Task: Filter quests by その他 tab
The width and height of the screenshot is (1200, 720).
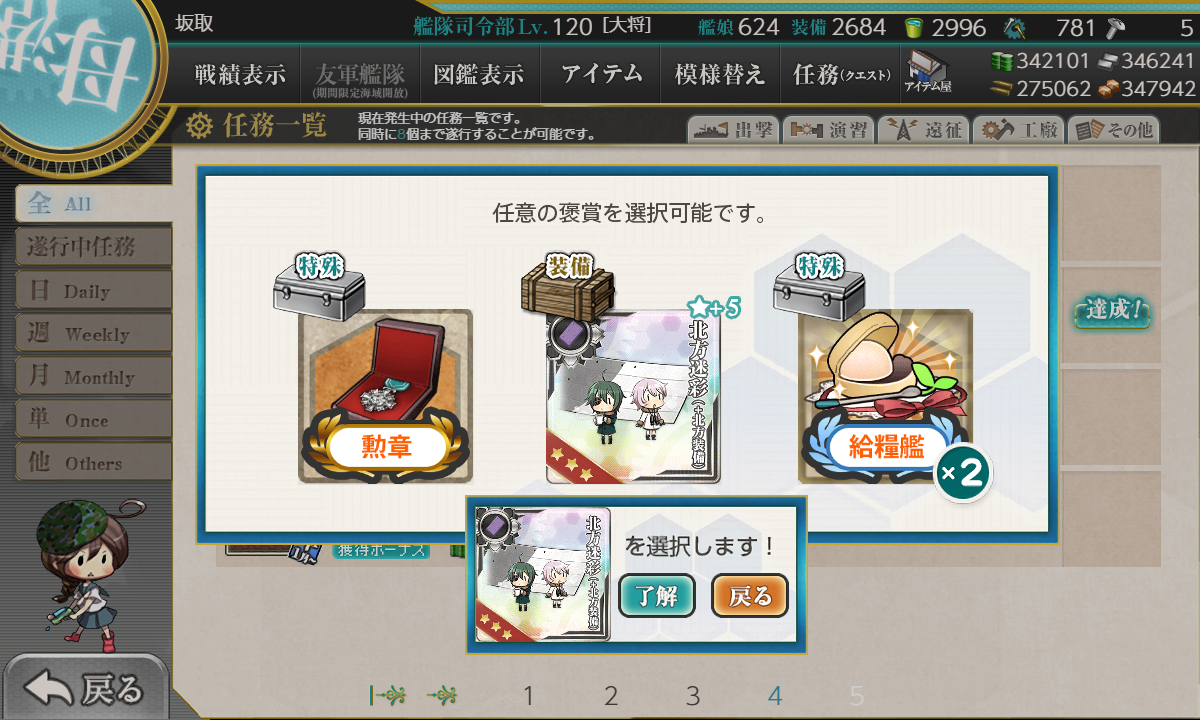Action: click(1113, 130)
